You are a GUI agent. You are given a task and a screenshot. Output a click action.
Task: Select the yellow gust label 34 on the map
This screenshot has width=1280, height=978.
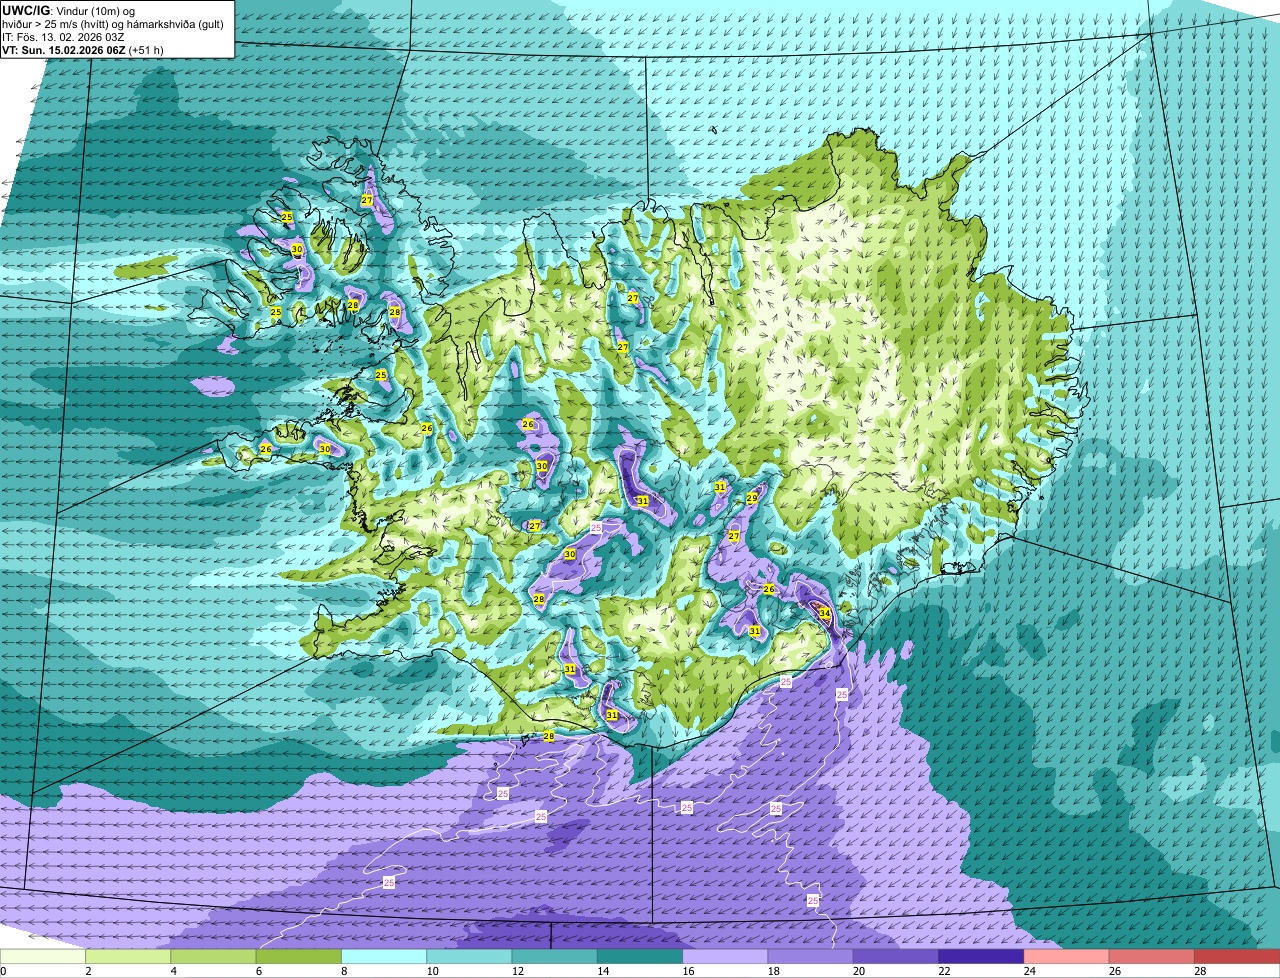click(x=825, y=613)
